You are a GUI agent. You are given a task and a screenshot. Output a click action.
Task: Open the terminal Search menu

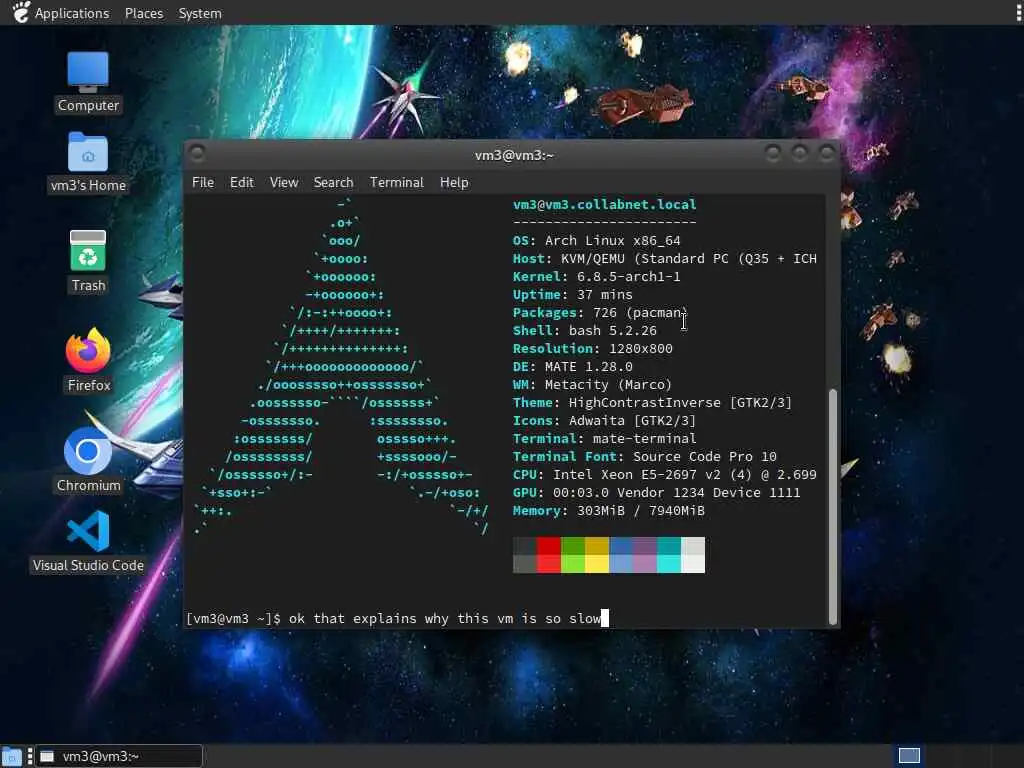click(333, 182)
